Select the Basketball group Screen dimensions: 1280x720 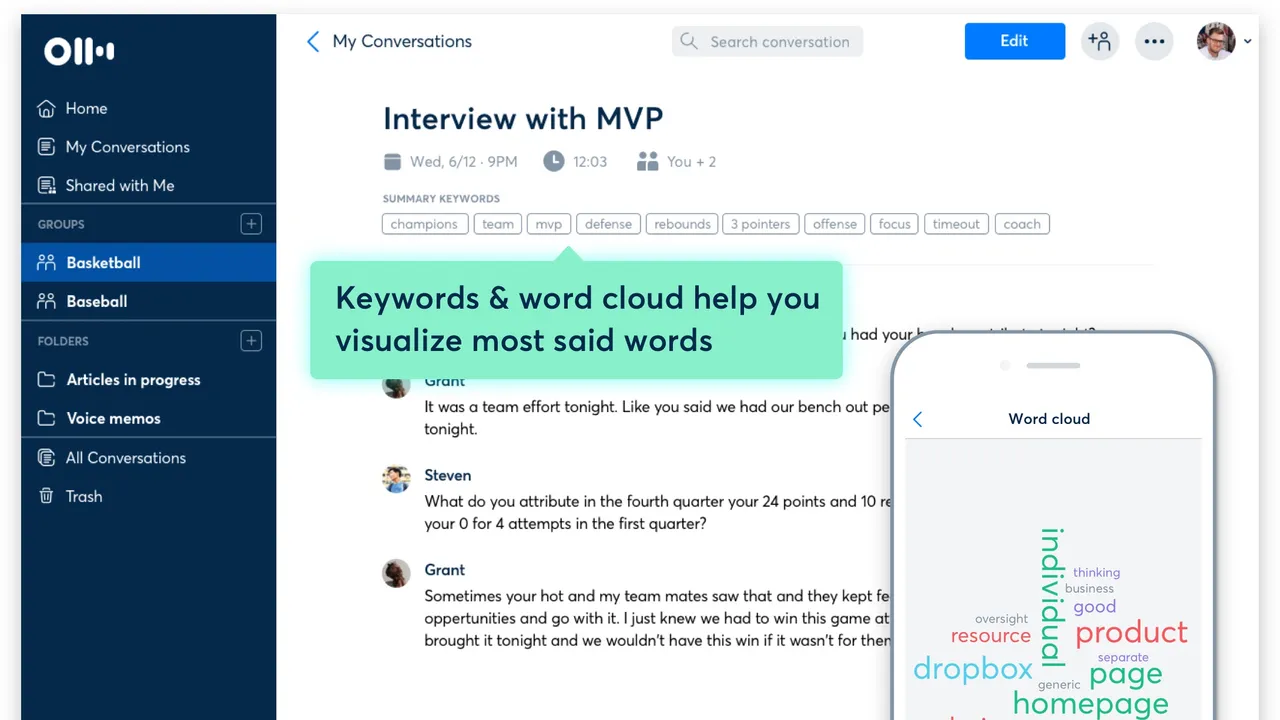click(x=148, y=263)
